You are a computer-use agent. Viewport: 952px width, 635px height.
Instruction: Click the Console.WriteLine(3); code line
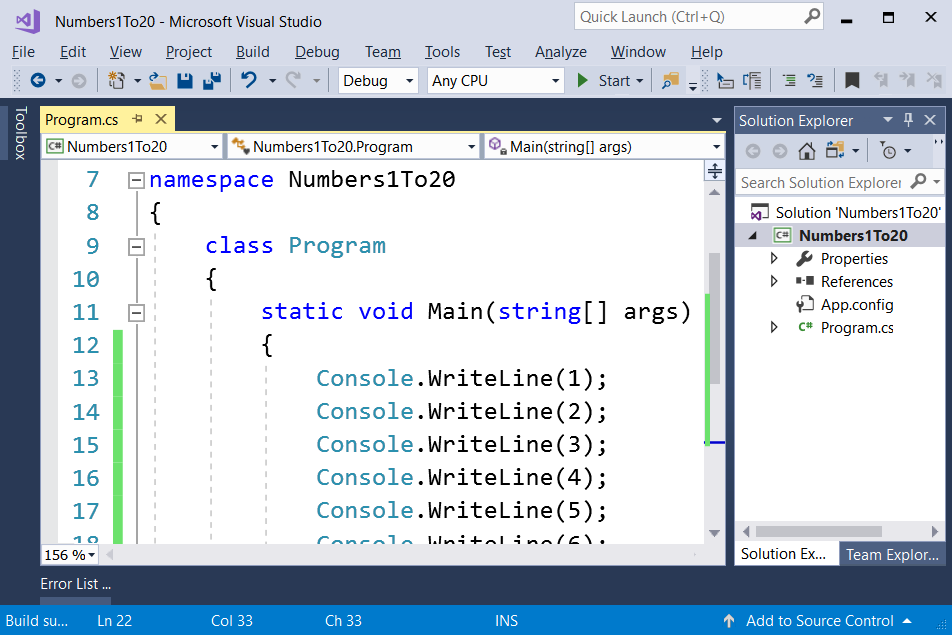(461, 444)
